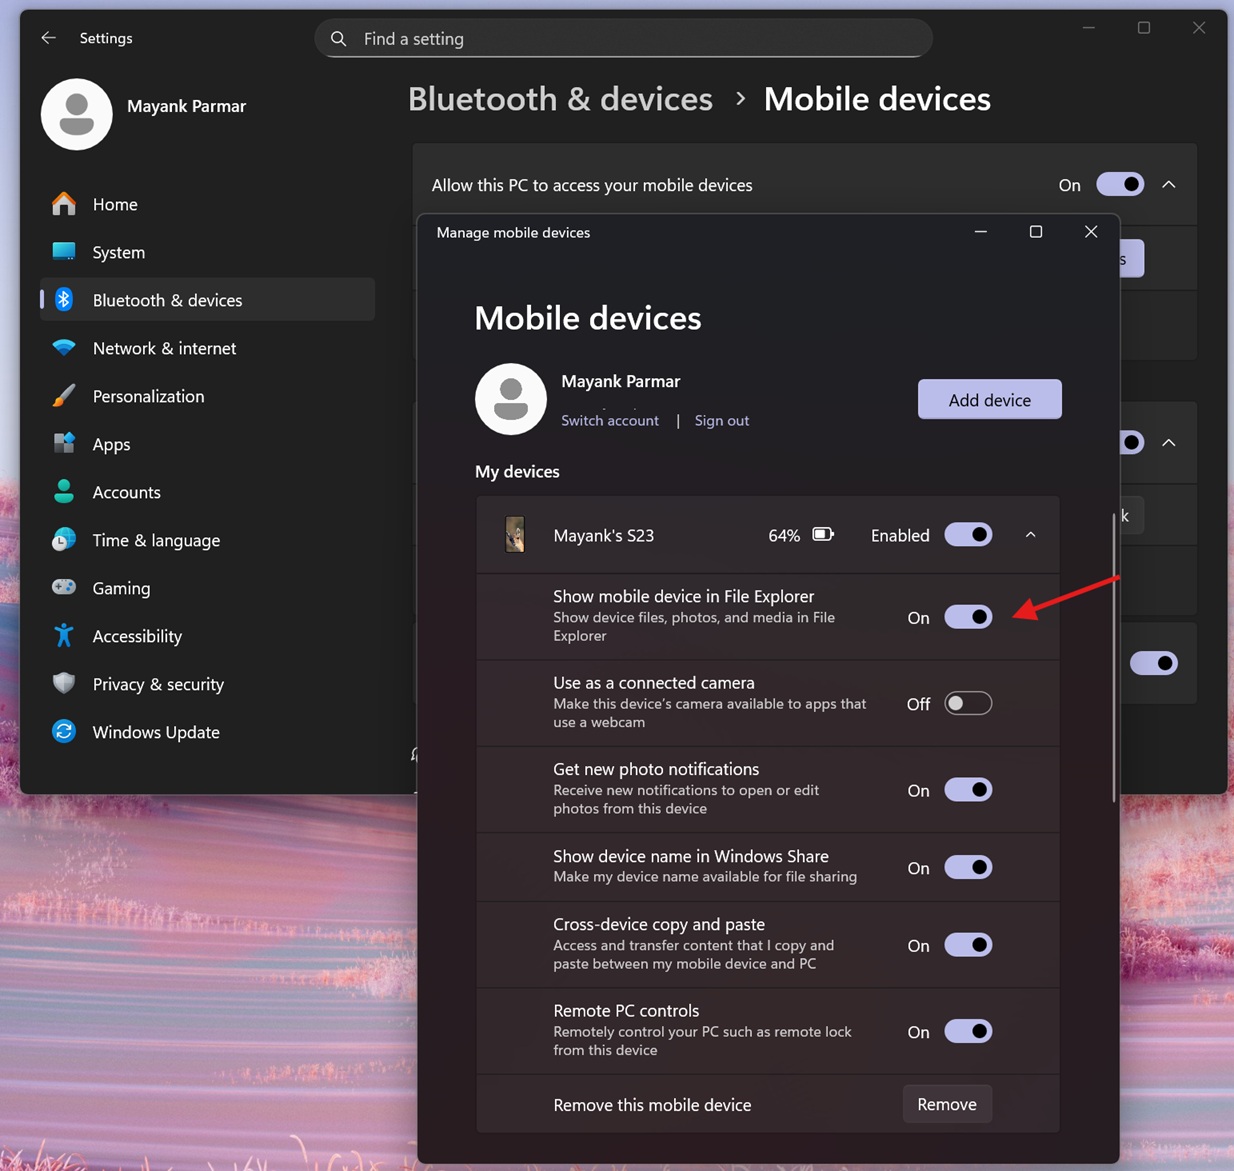
Task: Expand the partially hidden section behind the dialog
Action: click(x=1168, y=442)
